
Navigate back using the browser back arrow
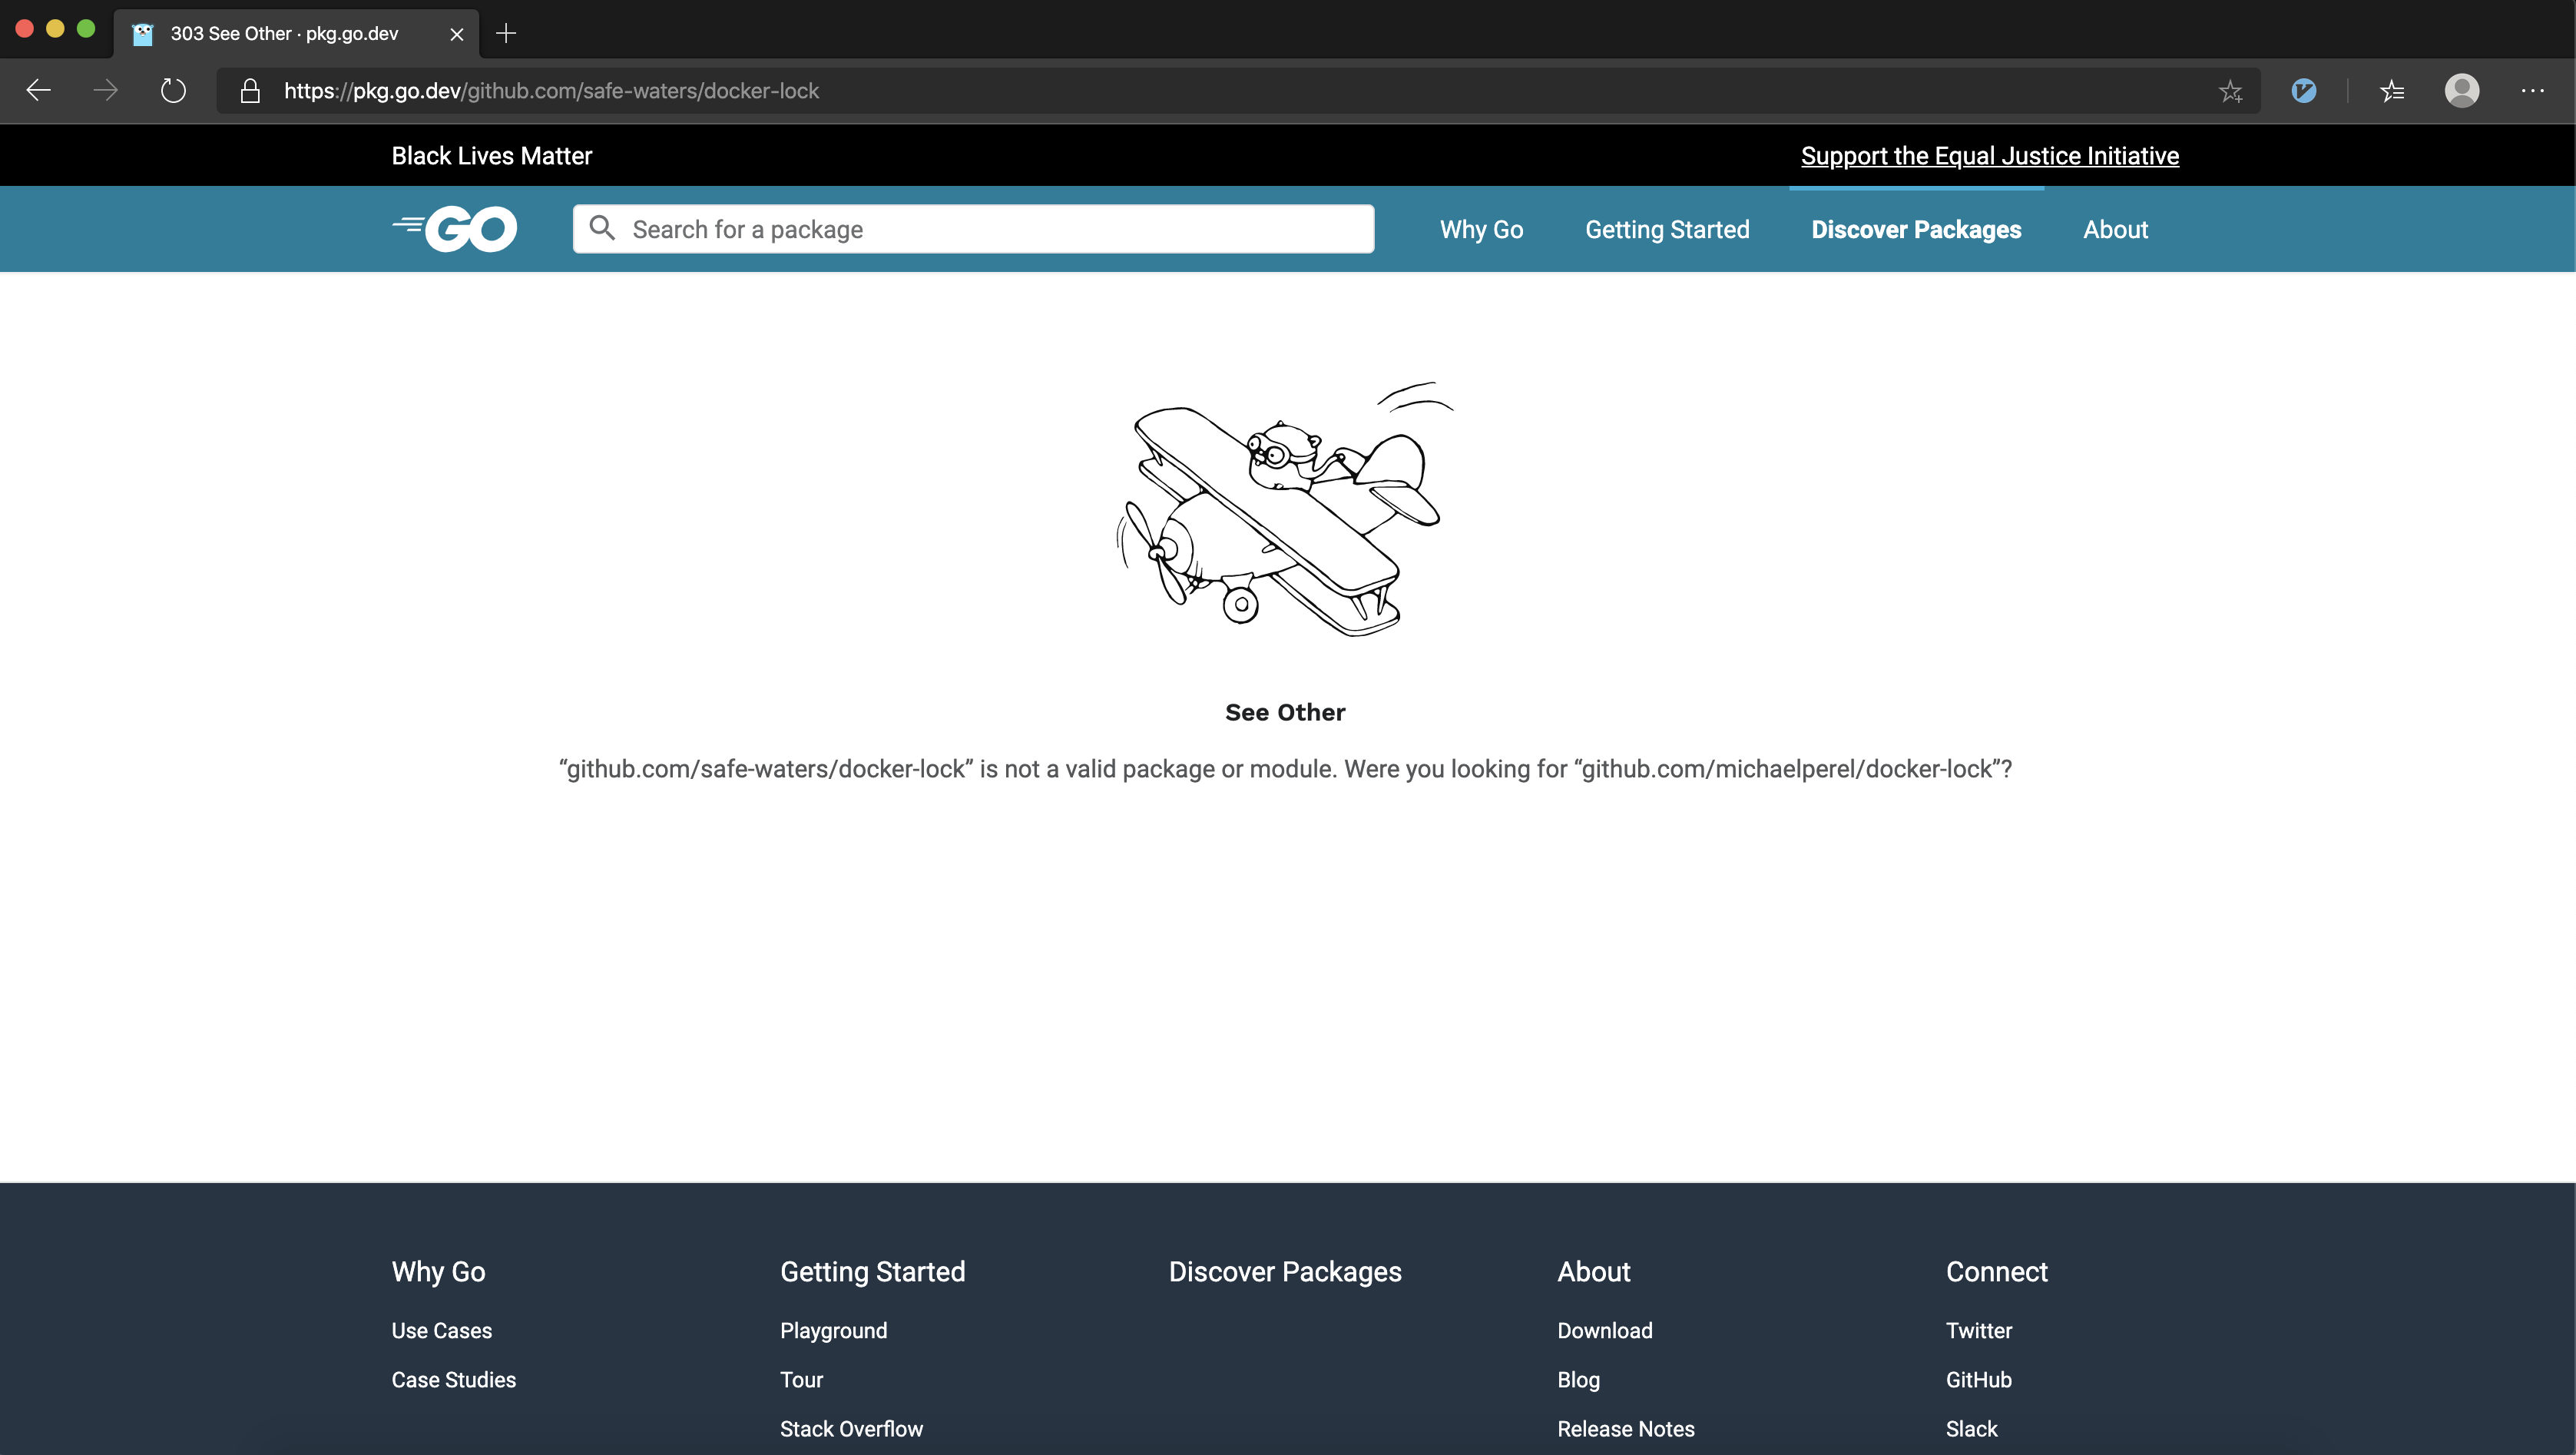click(37, 90)
